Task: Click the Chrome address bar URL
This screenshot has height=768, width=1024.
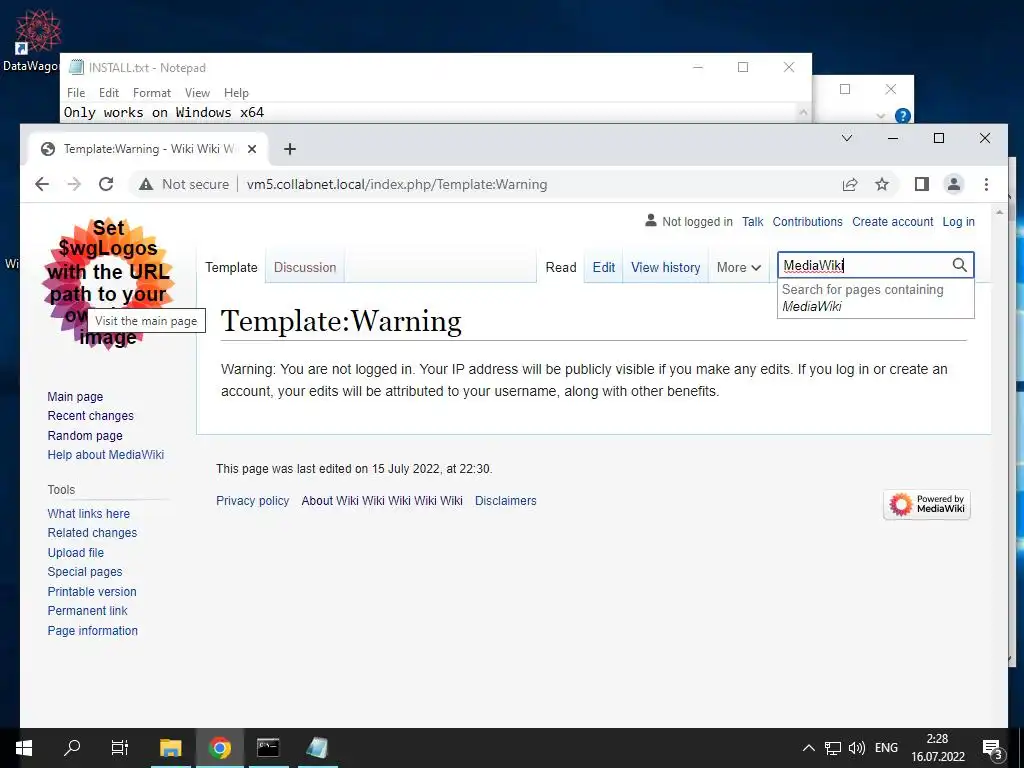Action: coord(396,184)
